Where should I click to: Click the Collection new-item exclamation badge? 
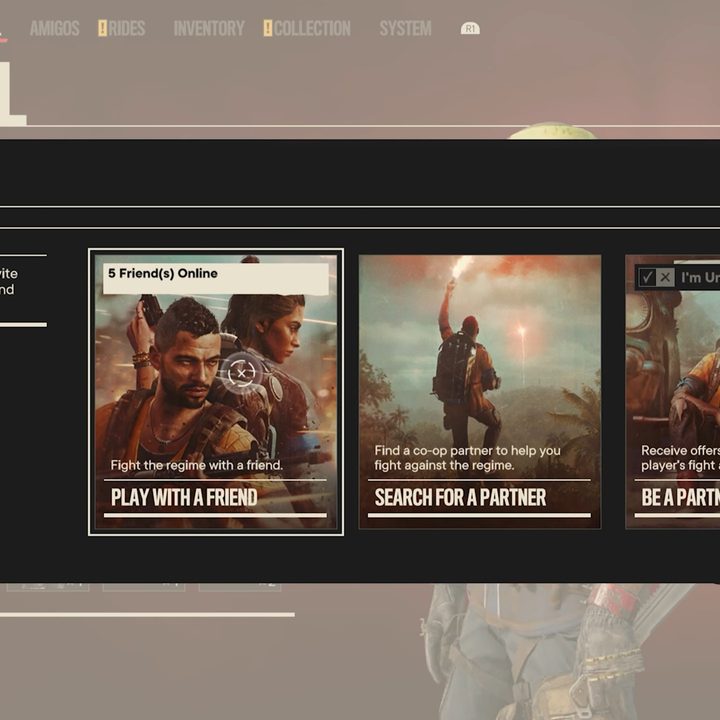coord(268,28)
